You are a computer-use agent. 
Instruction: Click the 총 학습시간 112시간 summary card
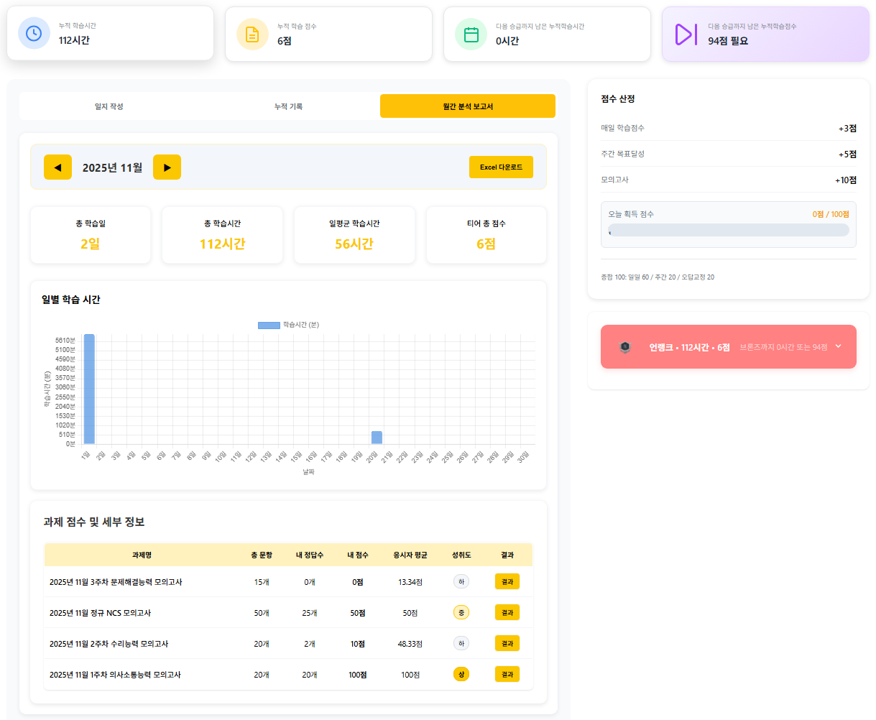click(222, 235)
